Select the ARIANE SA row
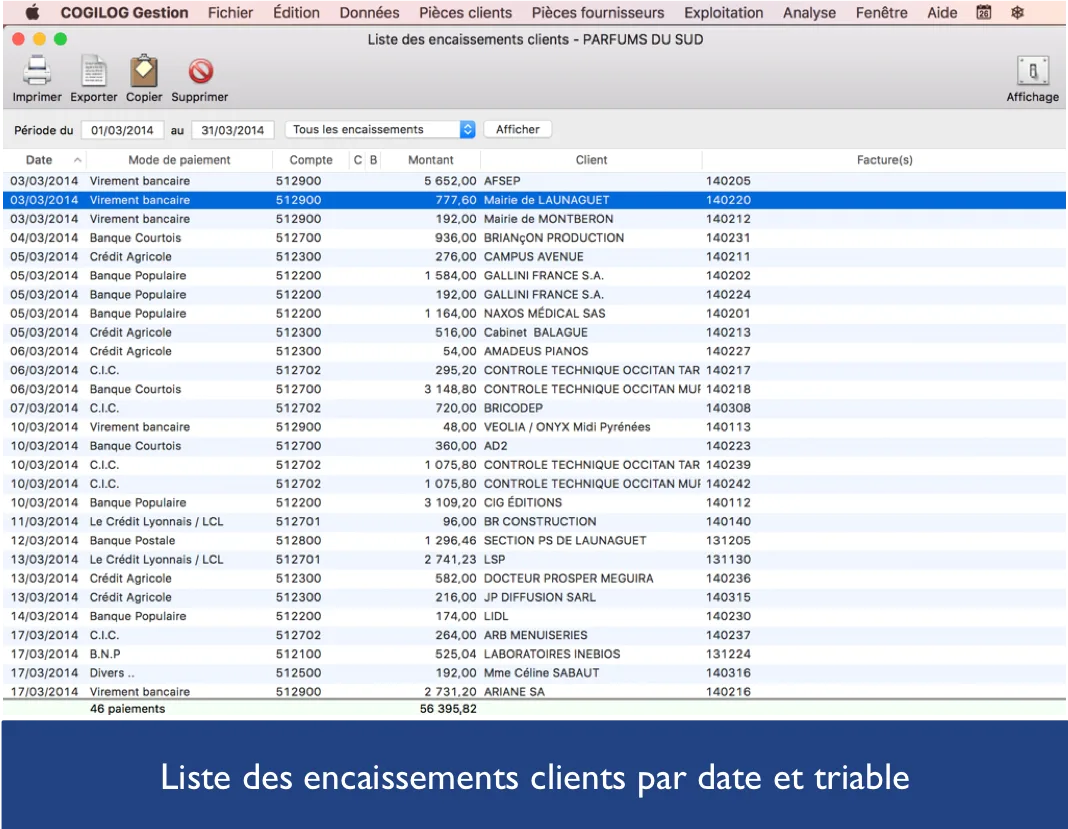This screenshot has height=829, width=1068. pyautogui.click(x=534, y=691)
